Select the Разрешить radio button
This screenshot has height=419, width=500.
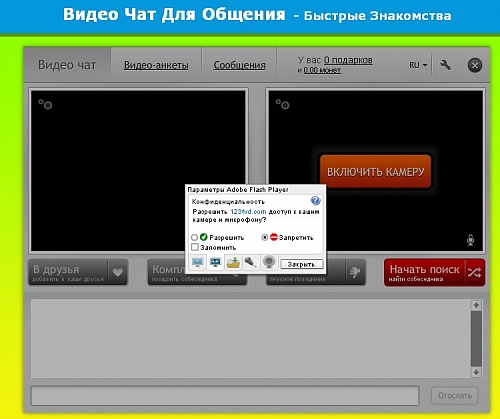pyautogui.click(x=194, y=238)
